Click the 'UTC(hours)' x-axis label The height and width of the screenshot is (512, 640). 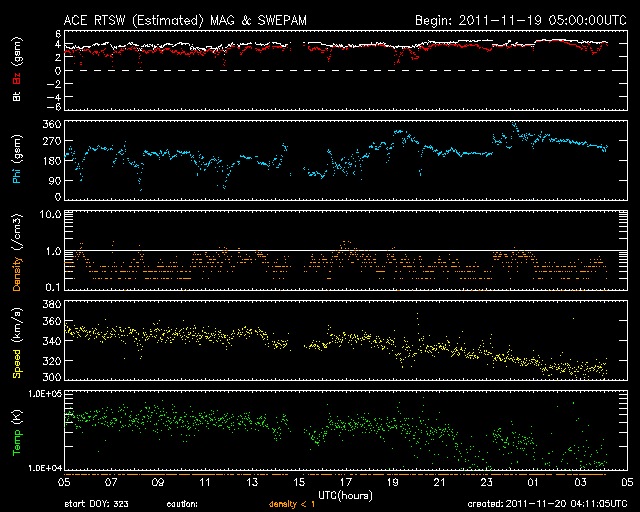tap(345, 496)
